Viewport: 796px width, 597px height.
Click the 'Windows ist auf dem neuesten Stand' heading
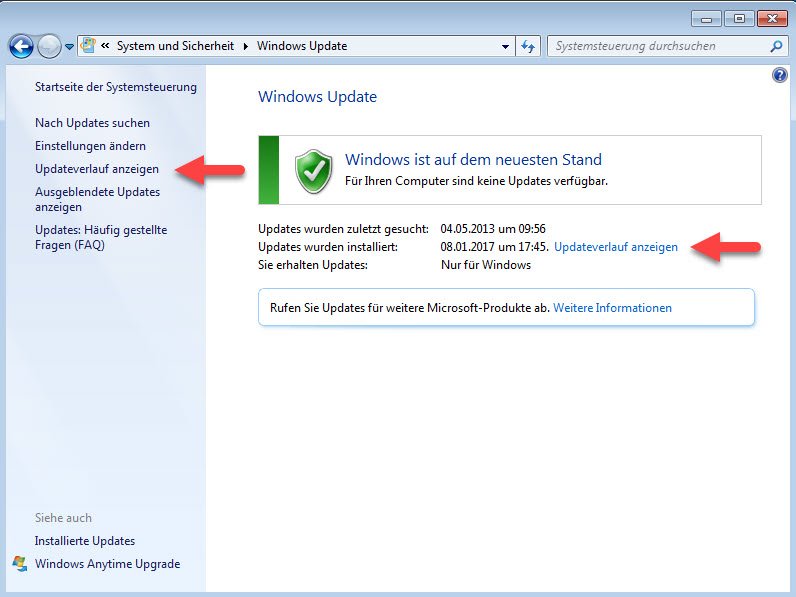click(x=473, y=159)
